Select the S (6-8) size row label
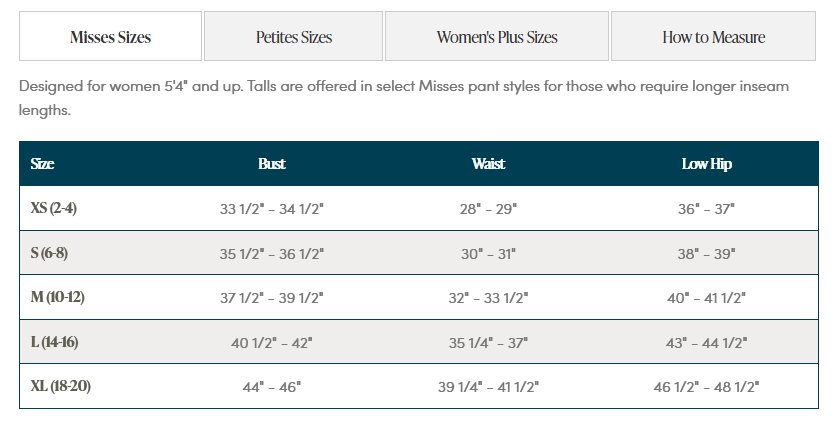 point(49,252)
